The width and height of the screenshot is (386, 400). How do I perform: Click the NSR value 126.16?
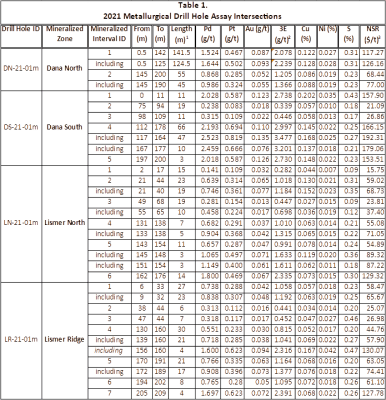[373, 63]
